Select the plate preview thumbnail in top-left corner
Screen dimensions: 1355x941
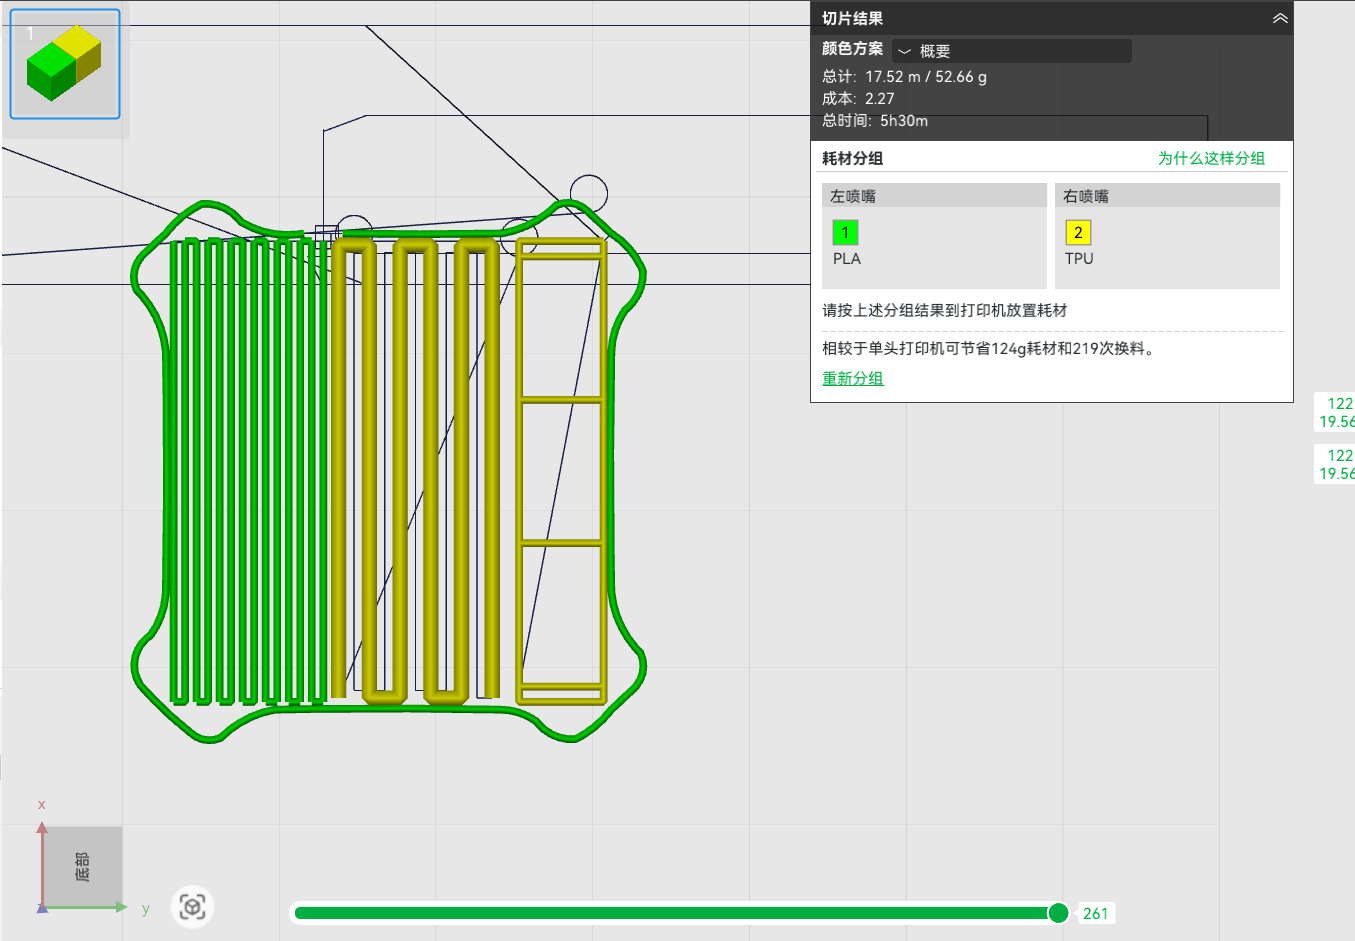(x=64, y=63)
